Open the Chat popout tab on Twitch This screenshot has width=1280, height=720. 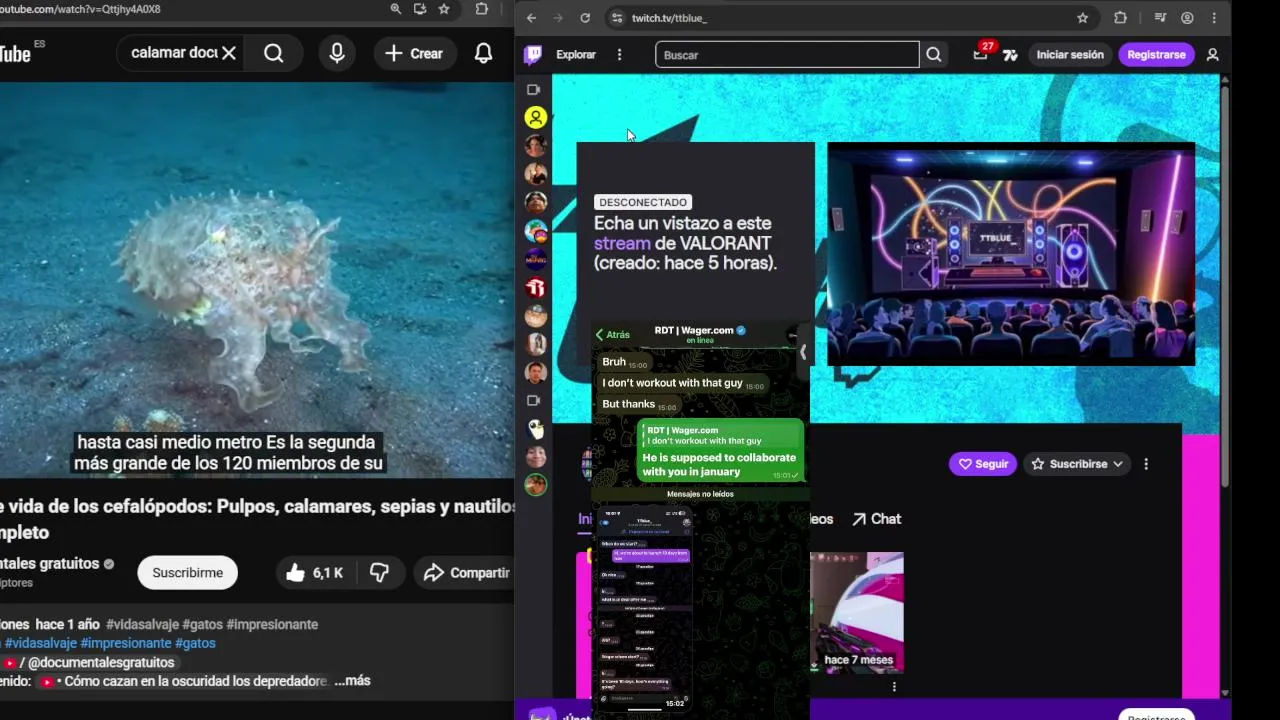click(x=877, y=519)
